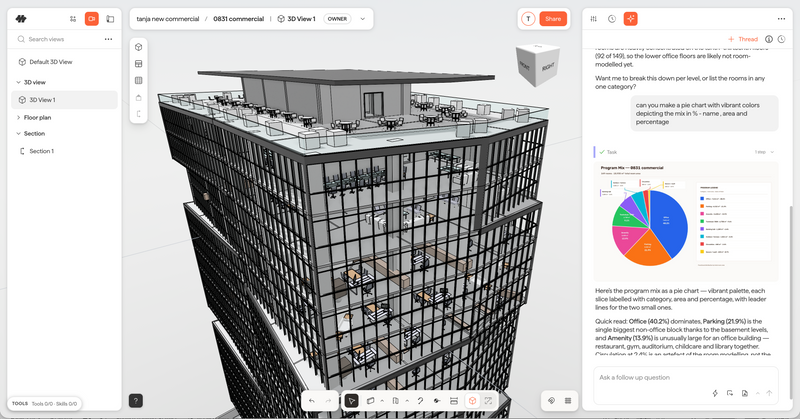Screen dimensions: 800x419
Task: Collapse the Section group
Action: click(x=18, y=134)
